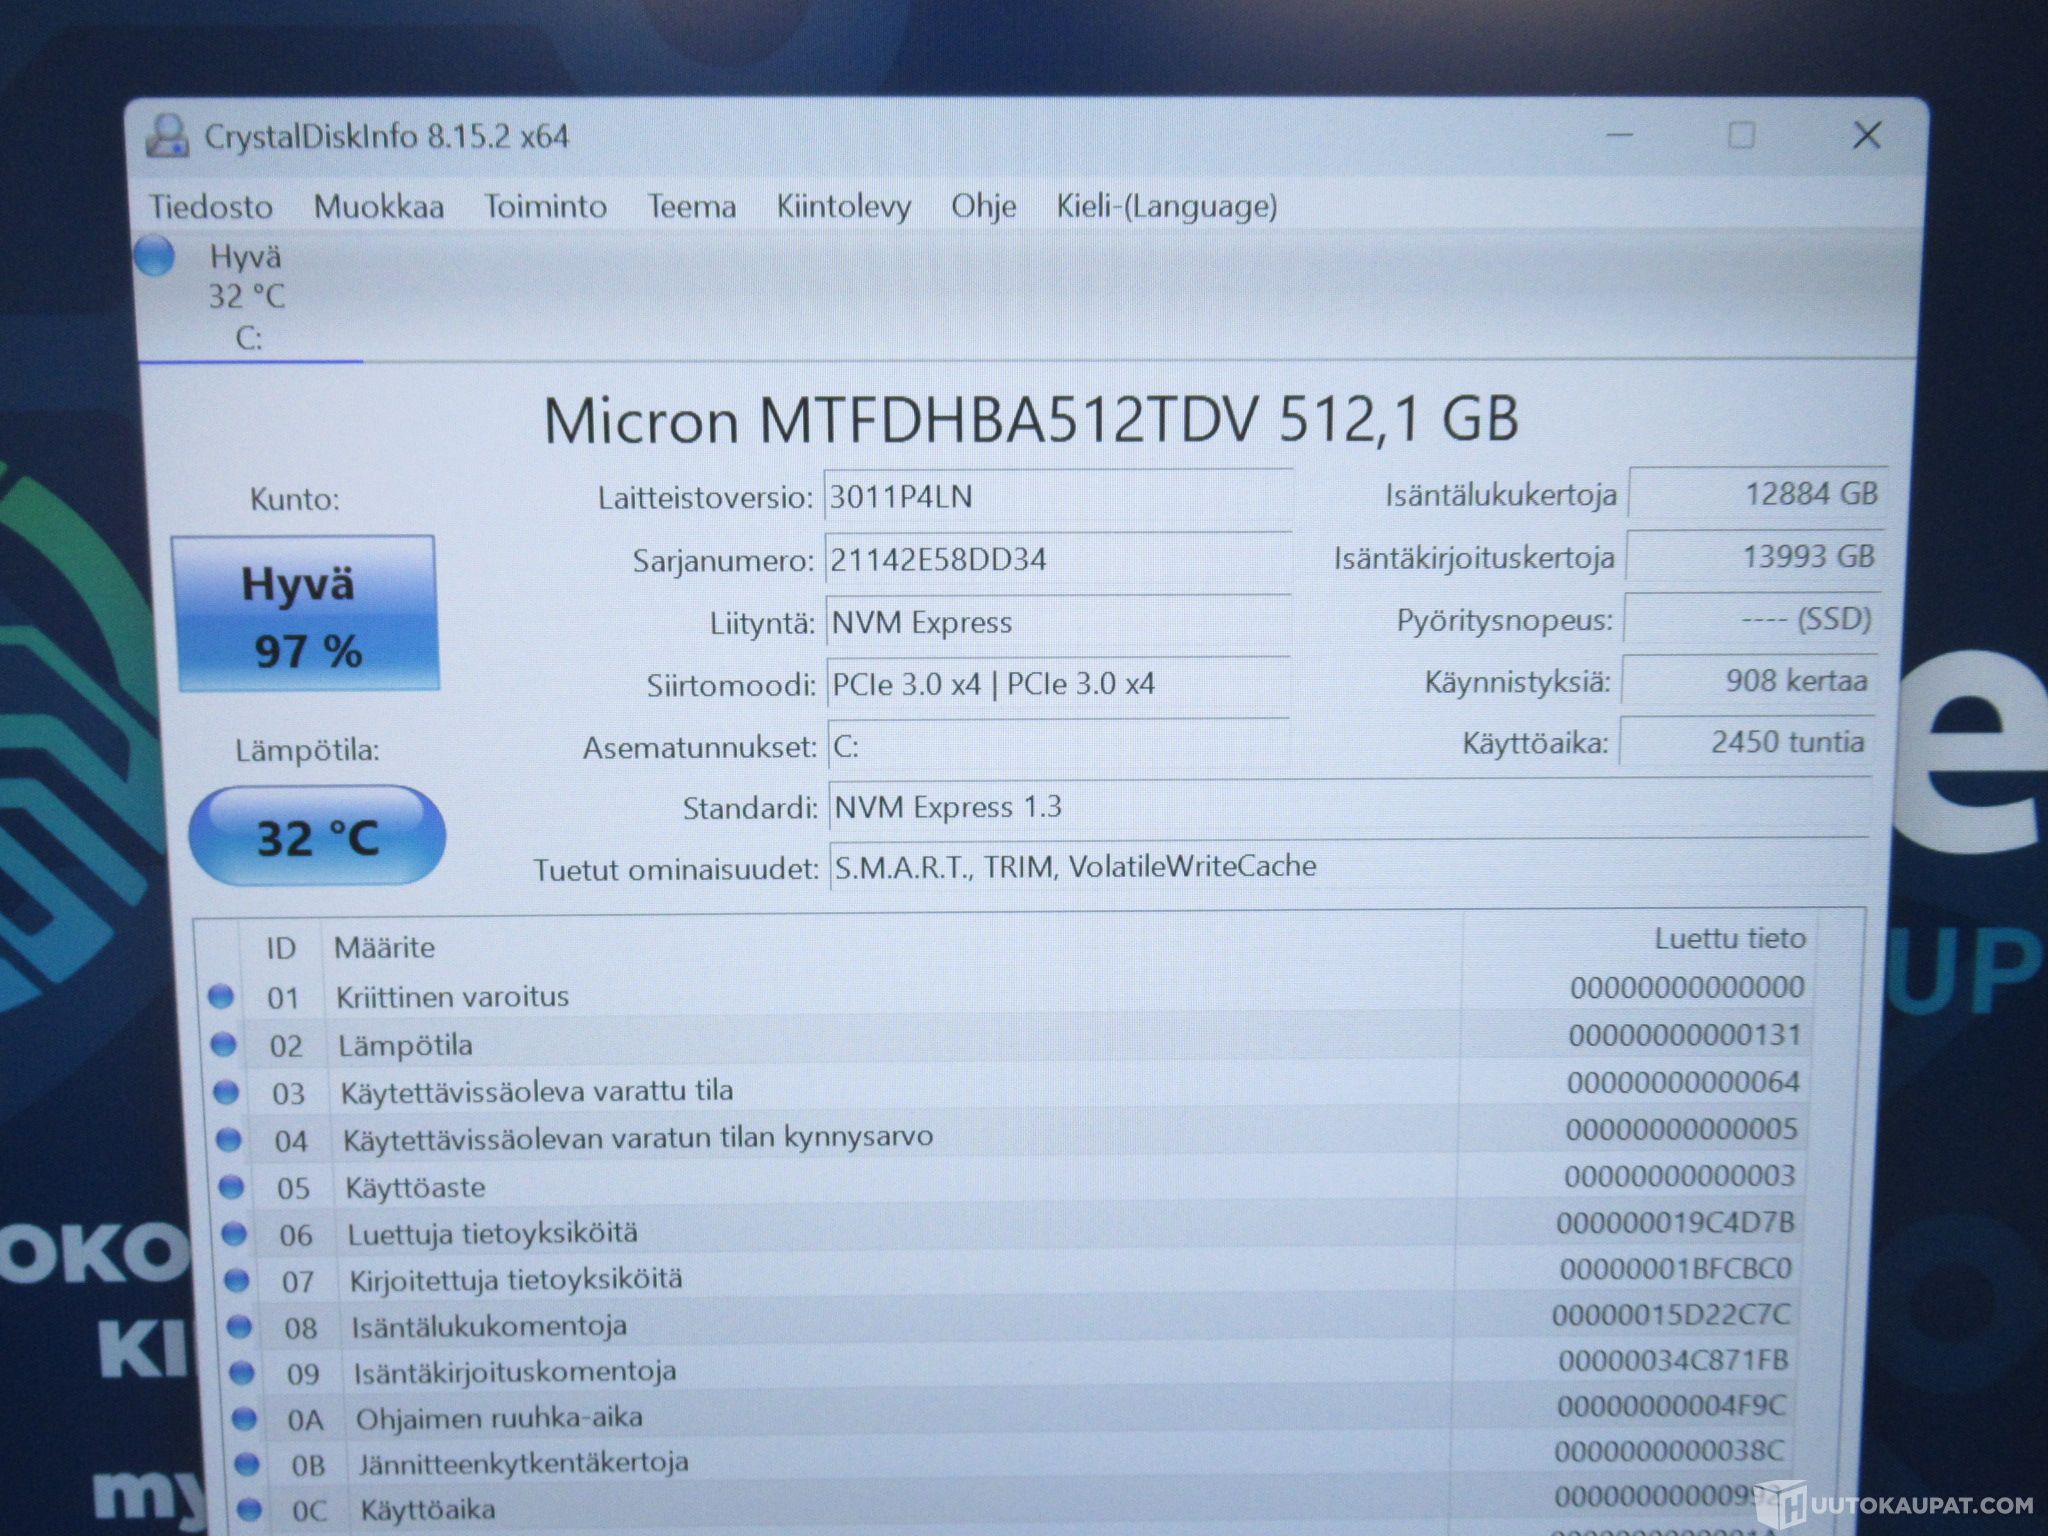Click the ID column header

(x=281, y=948)
